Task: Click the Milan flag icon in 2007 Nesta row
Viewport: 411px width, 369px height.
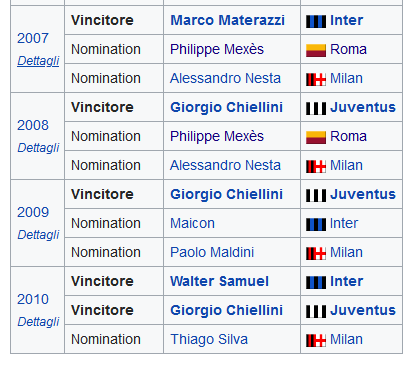Action: [316, 79]
